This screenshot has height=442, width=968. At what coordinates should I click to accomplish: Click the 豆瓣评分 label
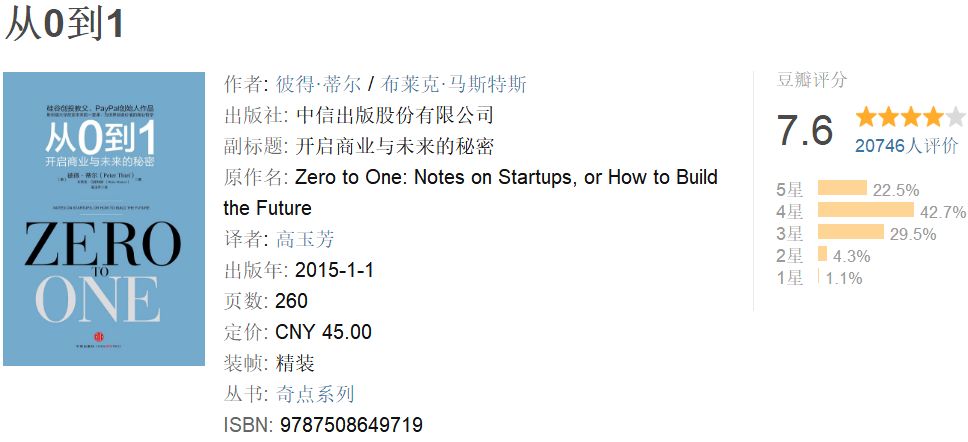click(812, 81)
